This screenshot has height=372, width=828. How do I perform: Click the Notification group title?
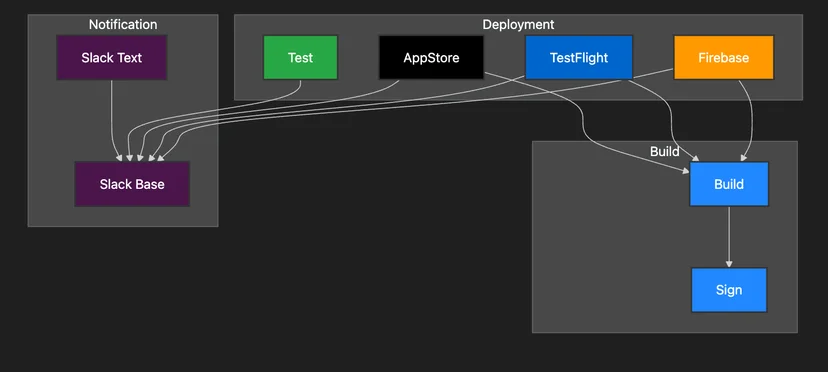(x=123, y=24)
